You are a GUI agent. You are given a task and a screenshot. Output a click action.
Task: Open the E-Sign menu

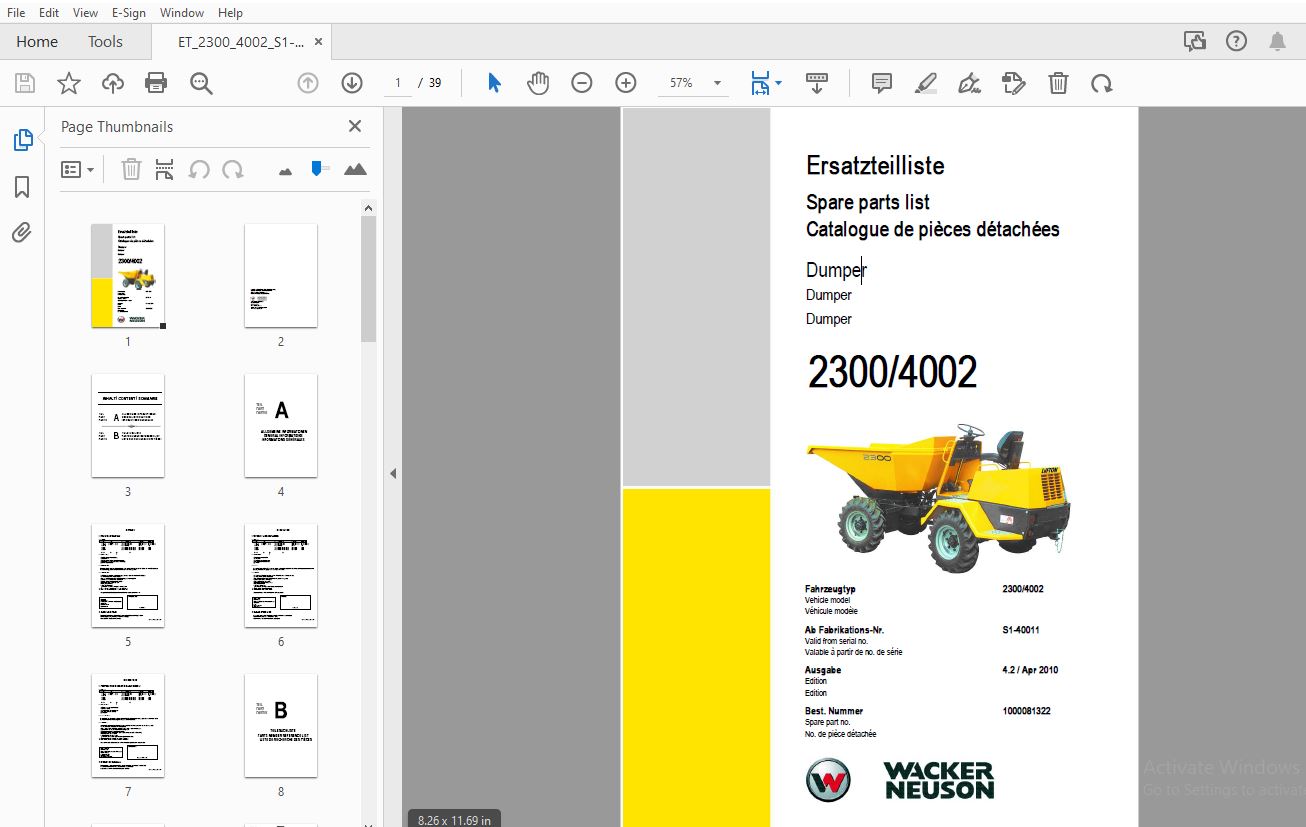tap(129, 13)
